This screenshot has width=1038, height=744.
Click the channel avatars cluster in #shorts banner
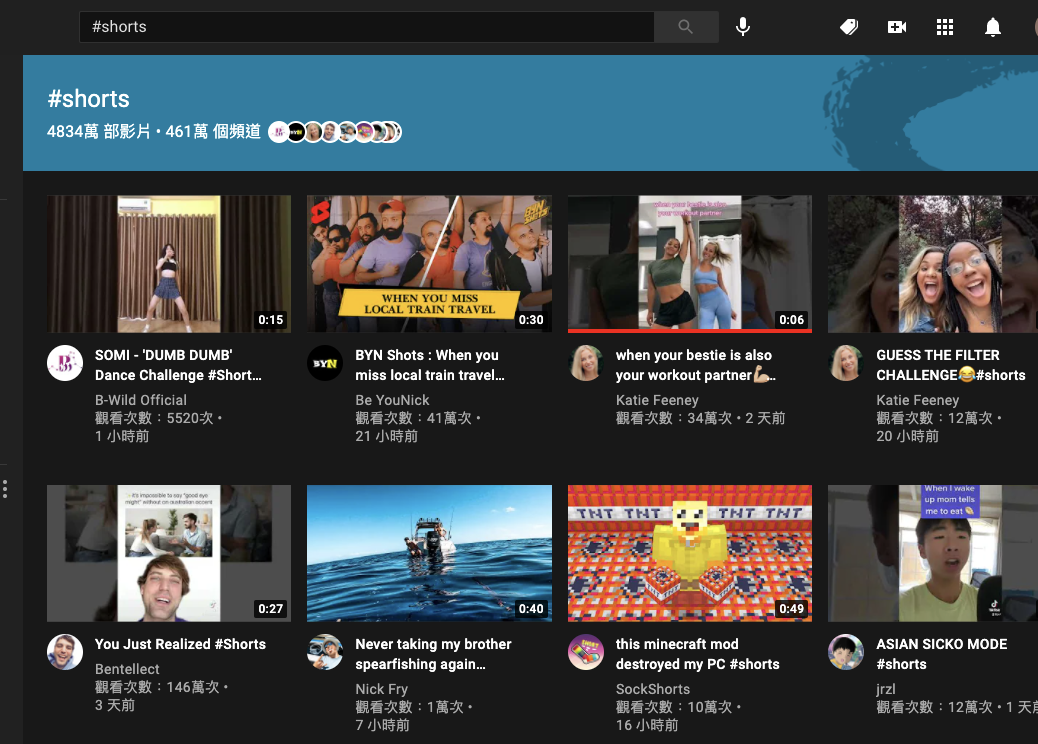tap(335, 132)
